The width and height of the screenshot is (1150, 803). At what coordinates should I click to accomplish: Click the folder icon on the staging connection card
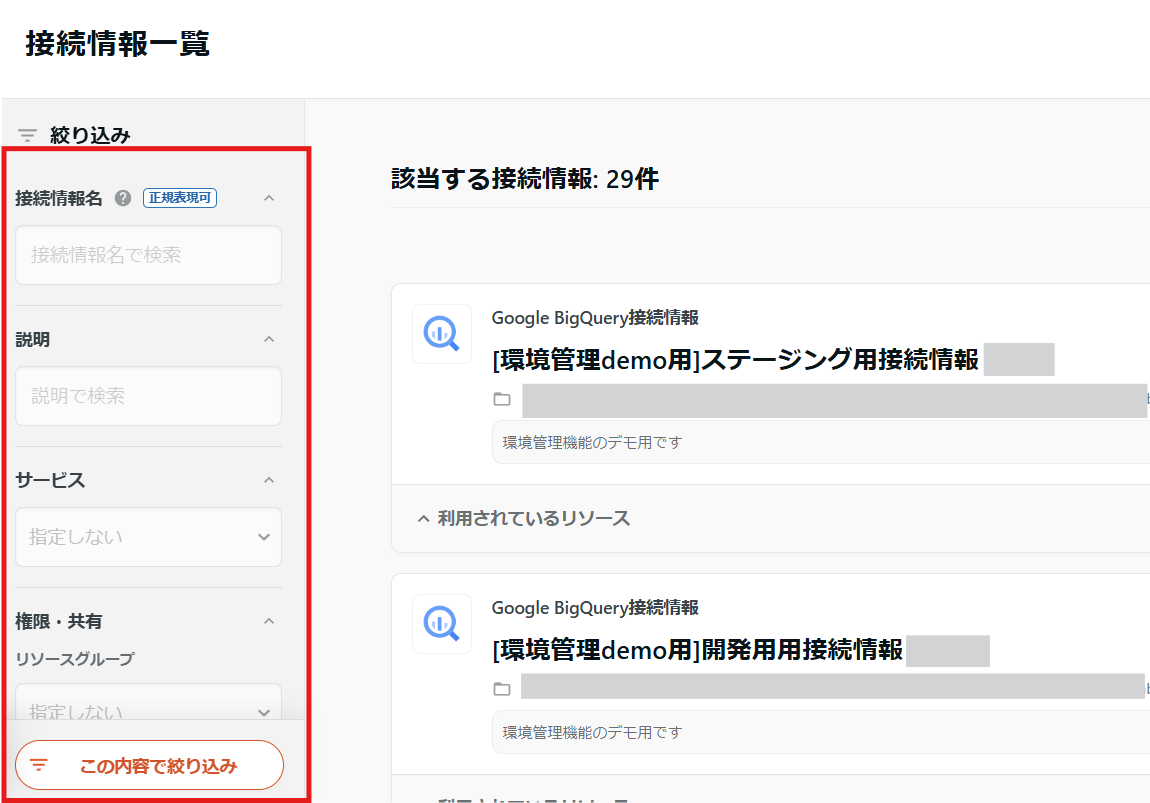pyautogui.click(x=501, y=399)
